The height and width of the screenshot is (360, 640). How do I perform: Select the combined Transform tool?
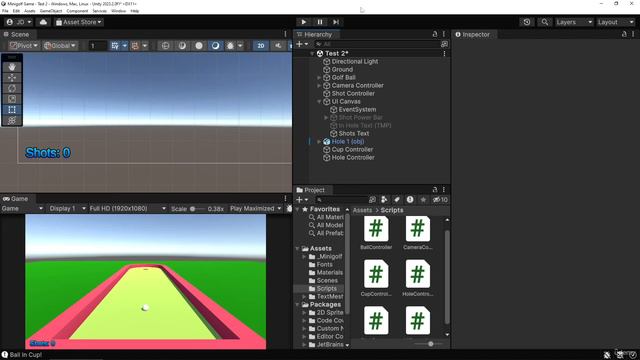pos(12,120)
